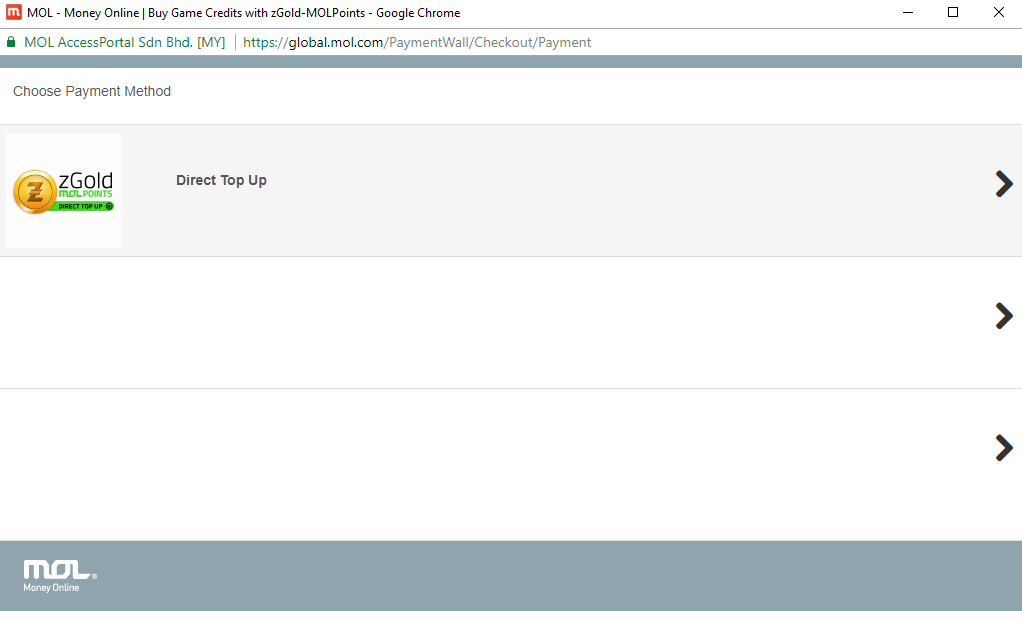Click the MOL AccessPortal Sdn Bhd certificate label
The height and width of the screenshot is (622, 1022).
124,42
